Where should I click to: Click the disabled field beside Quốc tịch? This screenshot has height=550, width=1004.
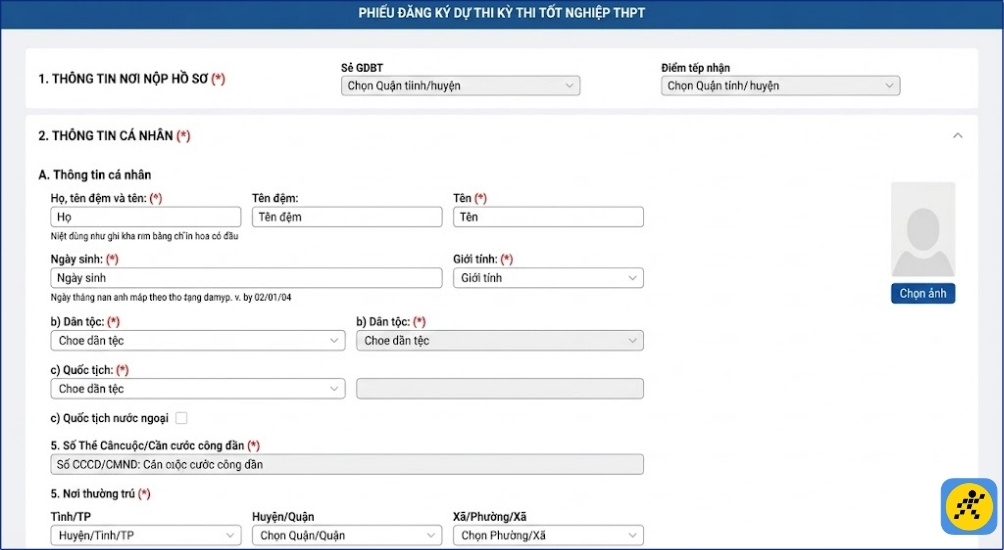(499, 389)
